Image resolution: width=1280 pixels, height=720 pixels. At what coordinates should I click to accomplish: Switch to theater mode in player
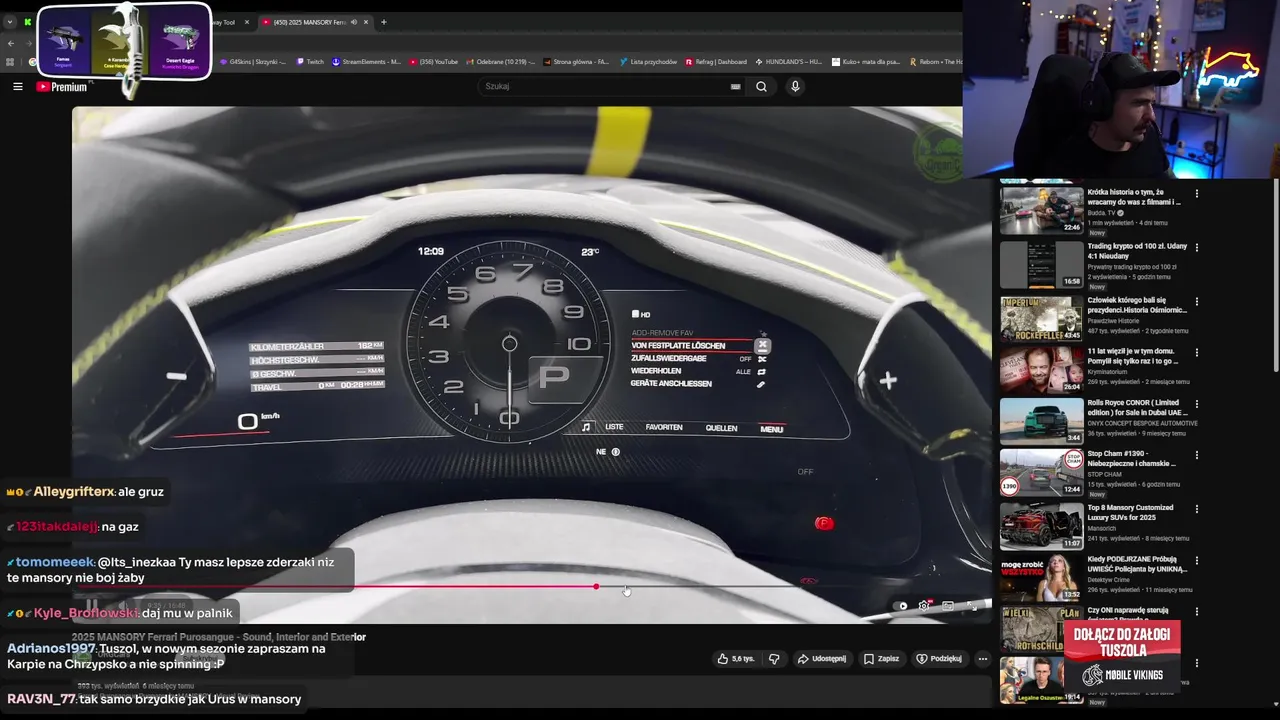[948, 606]
